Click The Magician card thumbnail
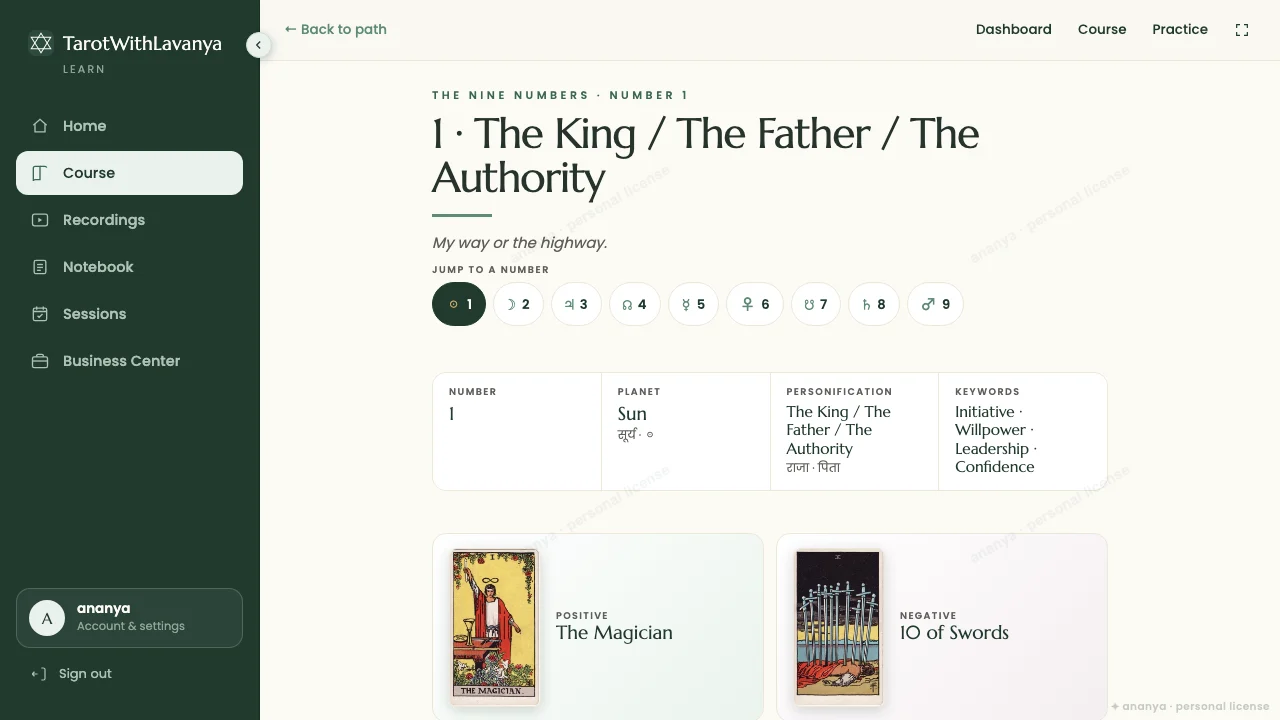Viewport: 1280px width, 720px height. pyautogui.click(x=494, y=624)
